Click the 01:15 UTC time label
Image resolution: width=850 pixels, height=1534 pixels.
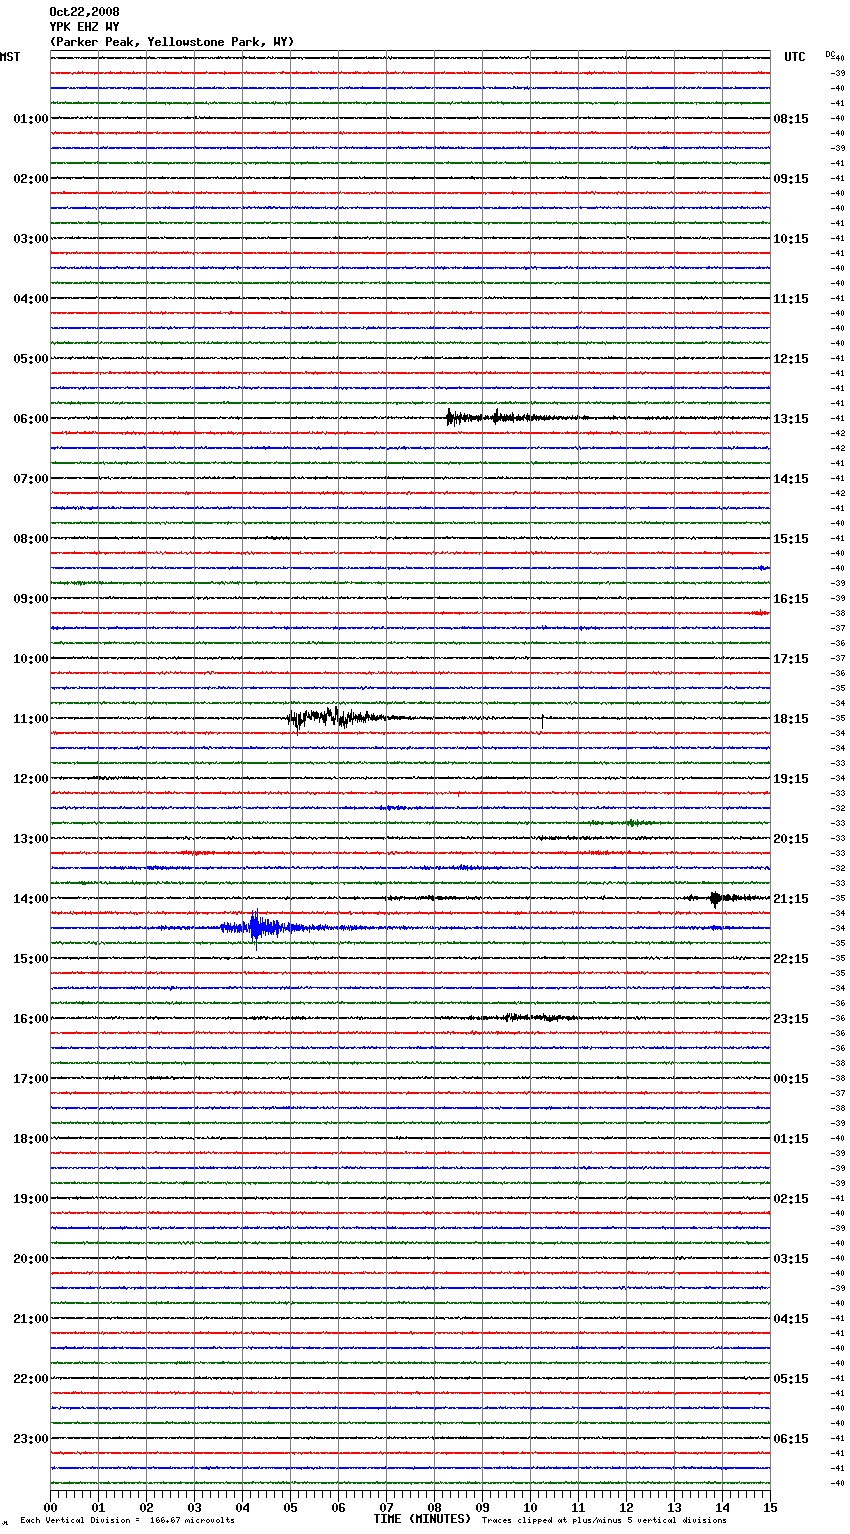coord(791,1139)
